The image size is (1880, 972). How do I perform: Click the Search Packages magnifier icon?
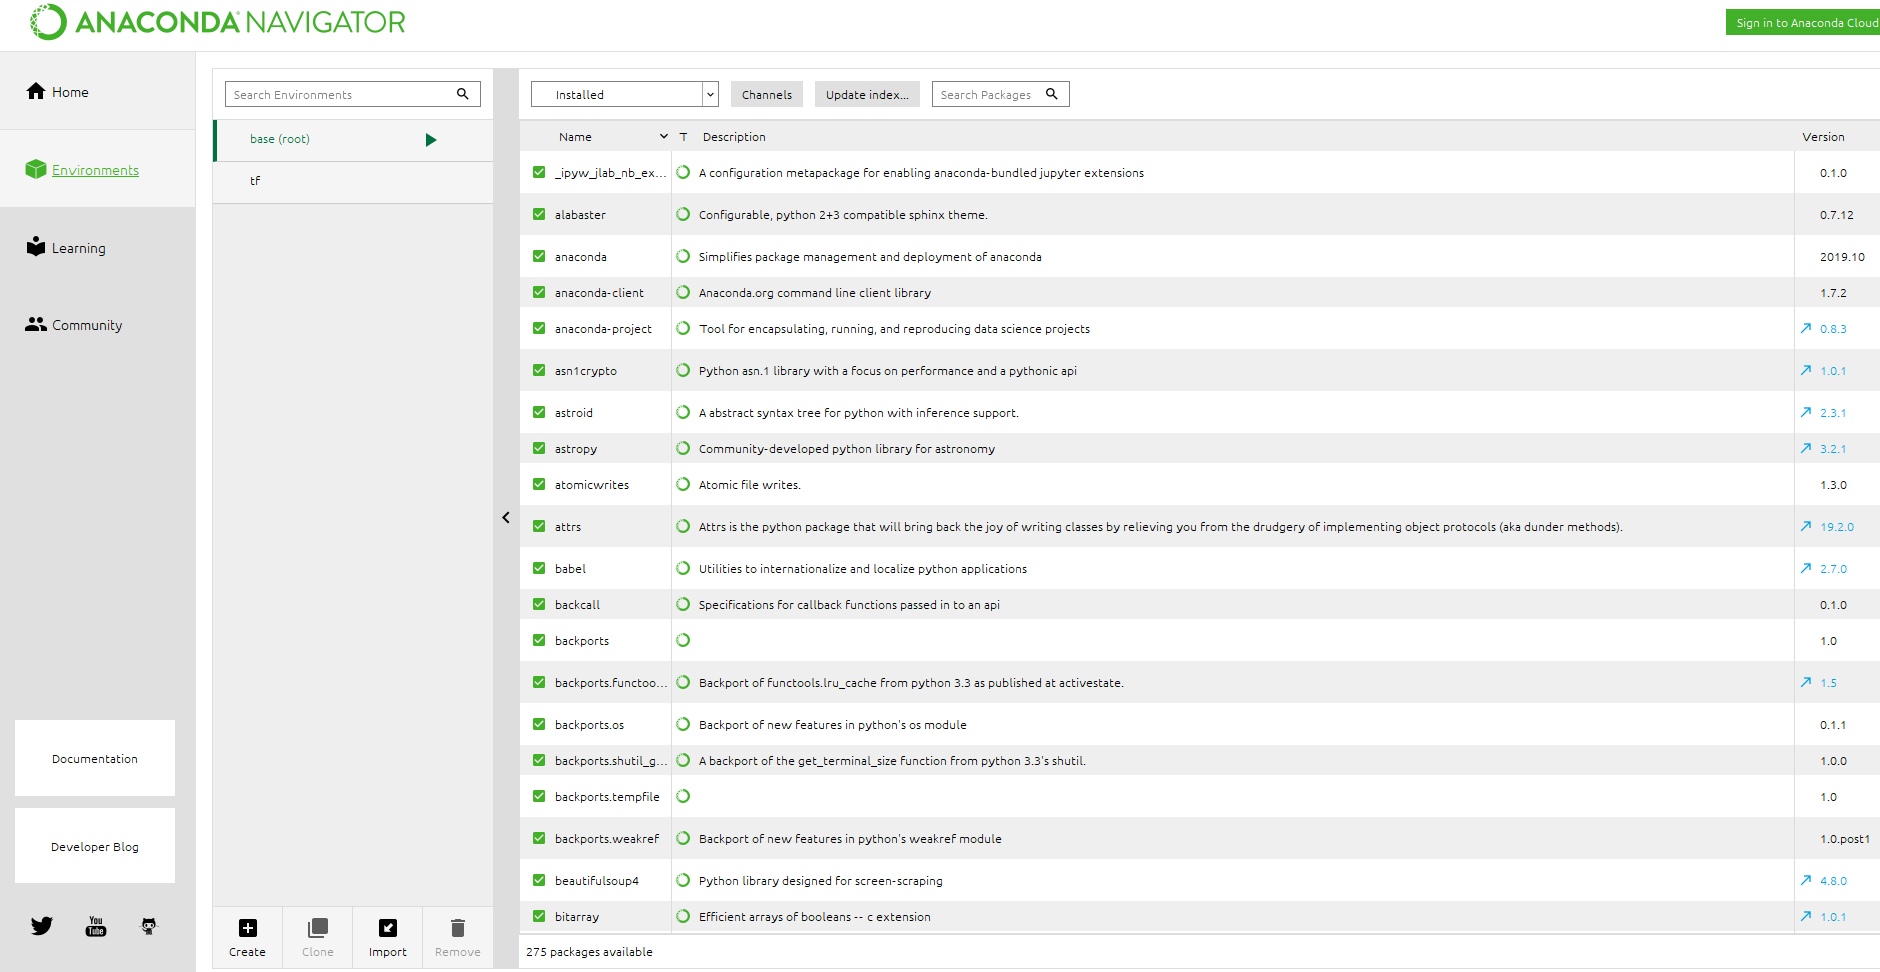pyautogui.click(x=1052, y=94)
